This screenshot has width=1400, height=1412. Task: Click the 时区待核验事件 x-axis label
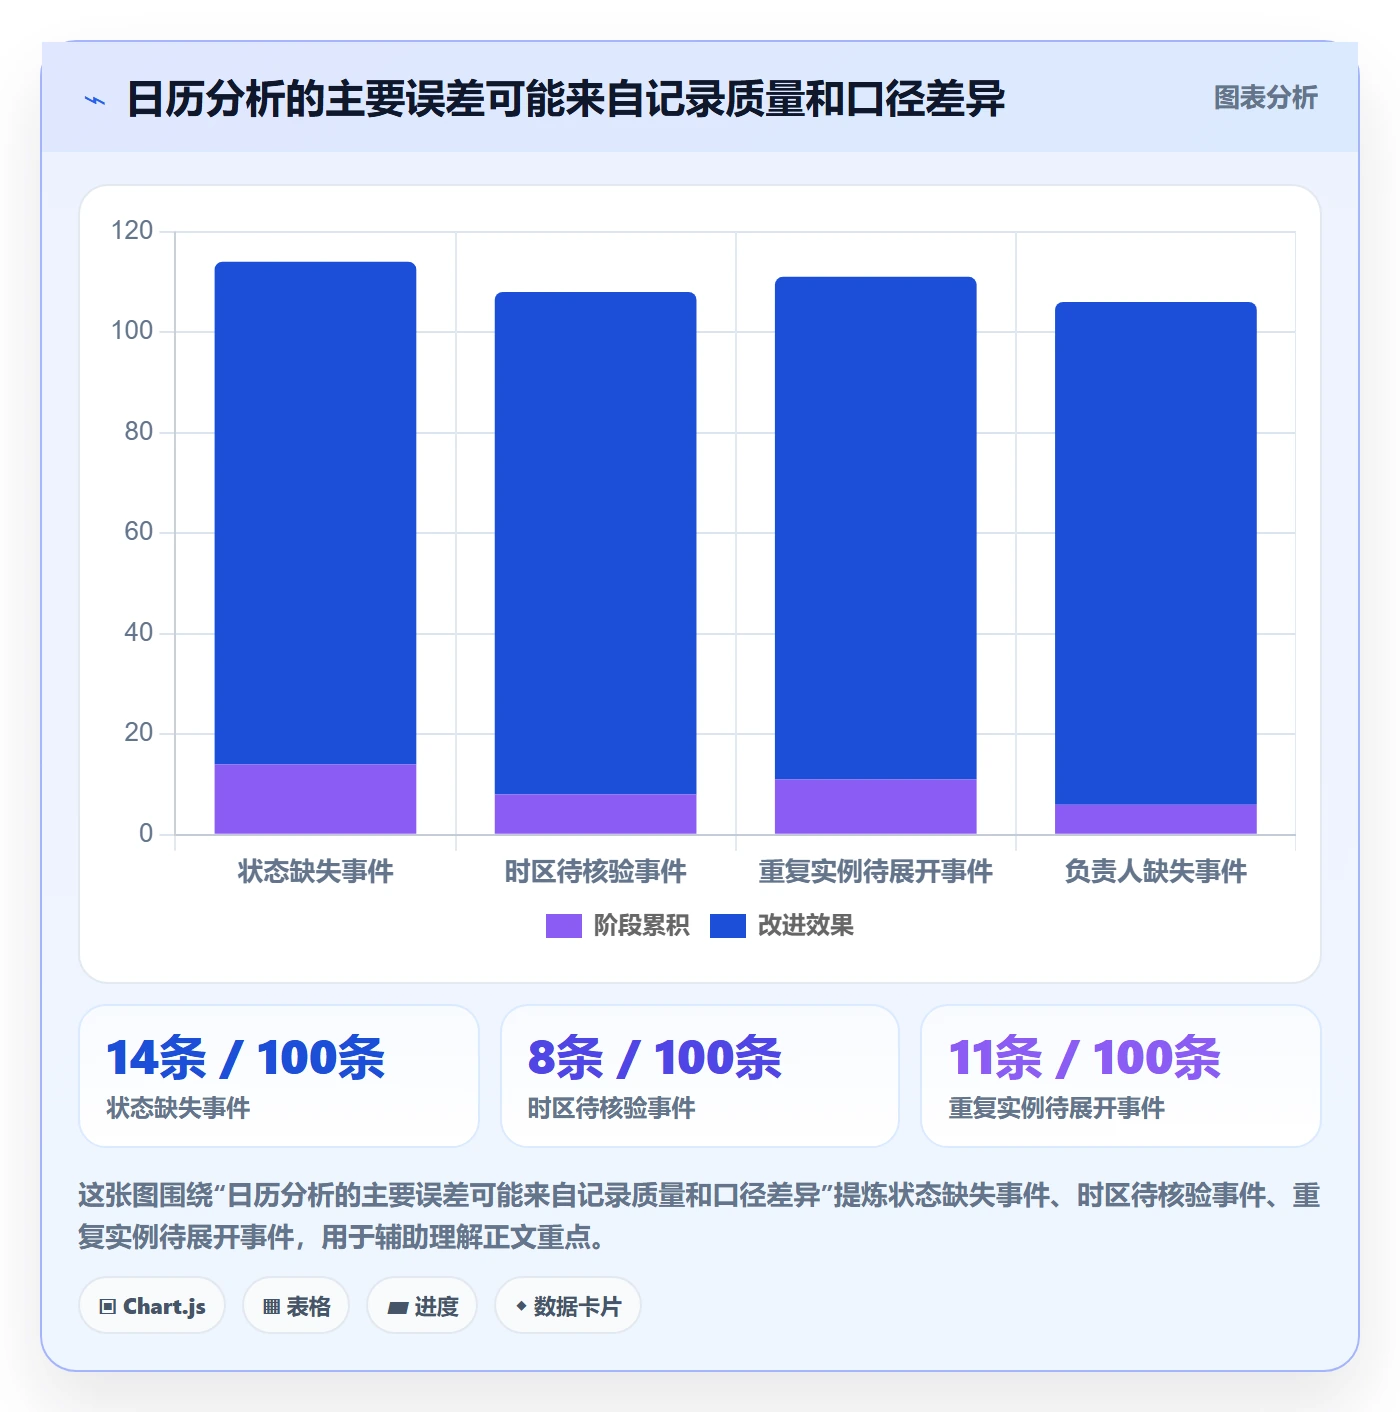[x=595, y=872]
